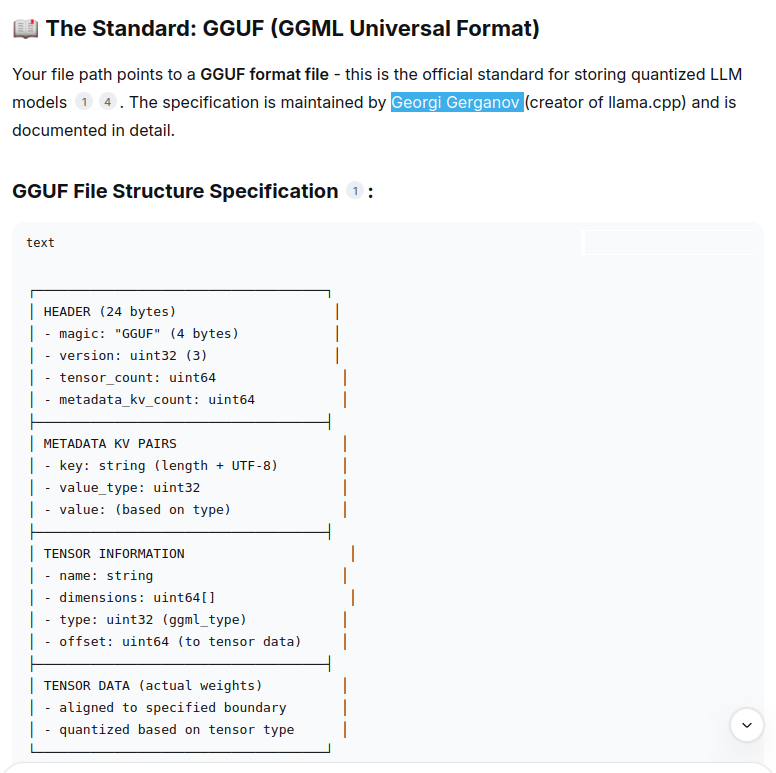Open citation 1 beside File Structure Specification heading
The image size is (776, 773).
coord(354,191)
